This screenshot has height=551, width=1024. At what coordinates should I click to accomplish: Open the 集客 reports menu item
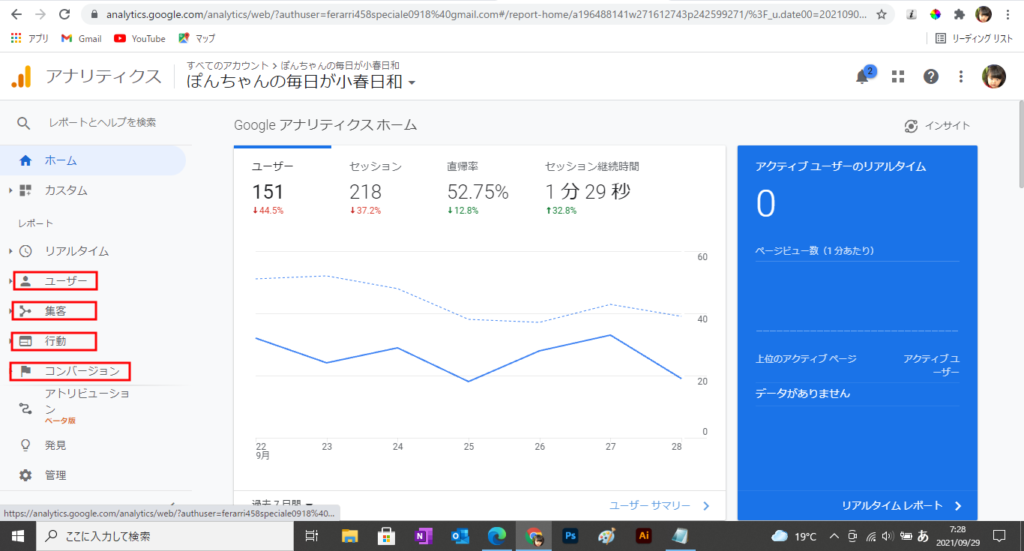point(56,311)
